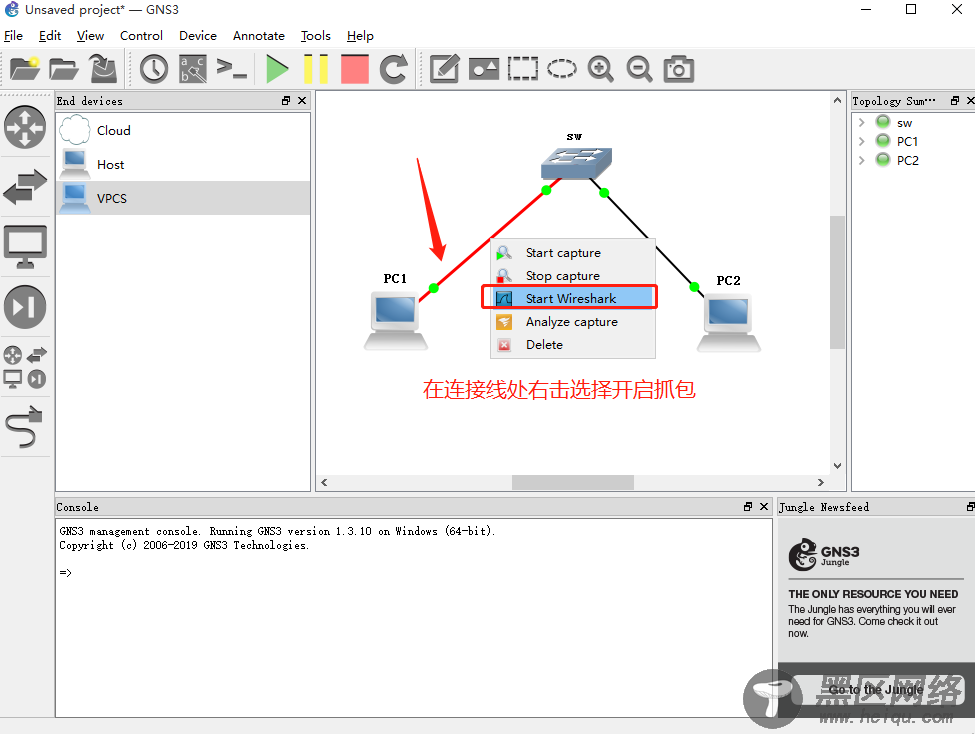
Task: Click the Add a link cable icon
Action: [x=24, y=427]
